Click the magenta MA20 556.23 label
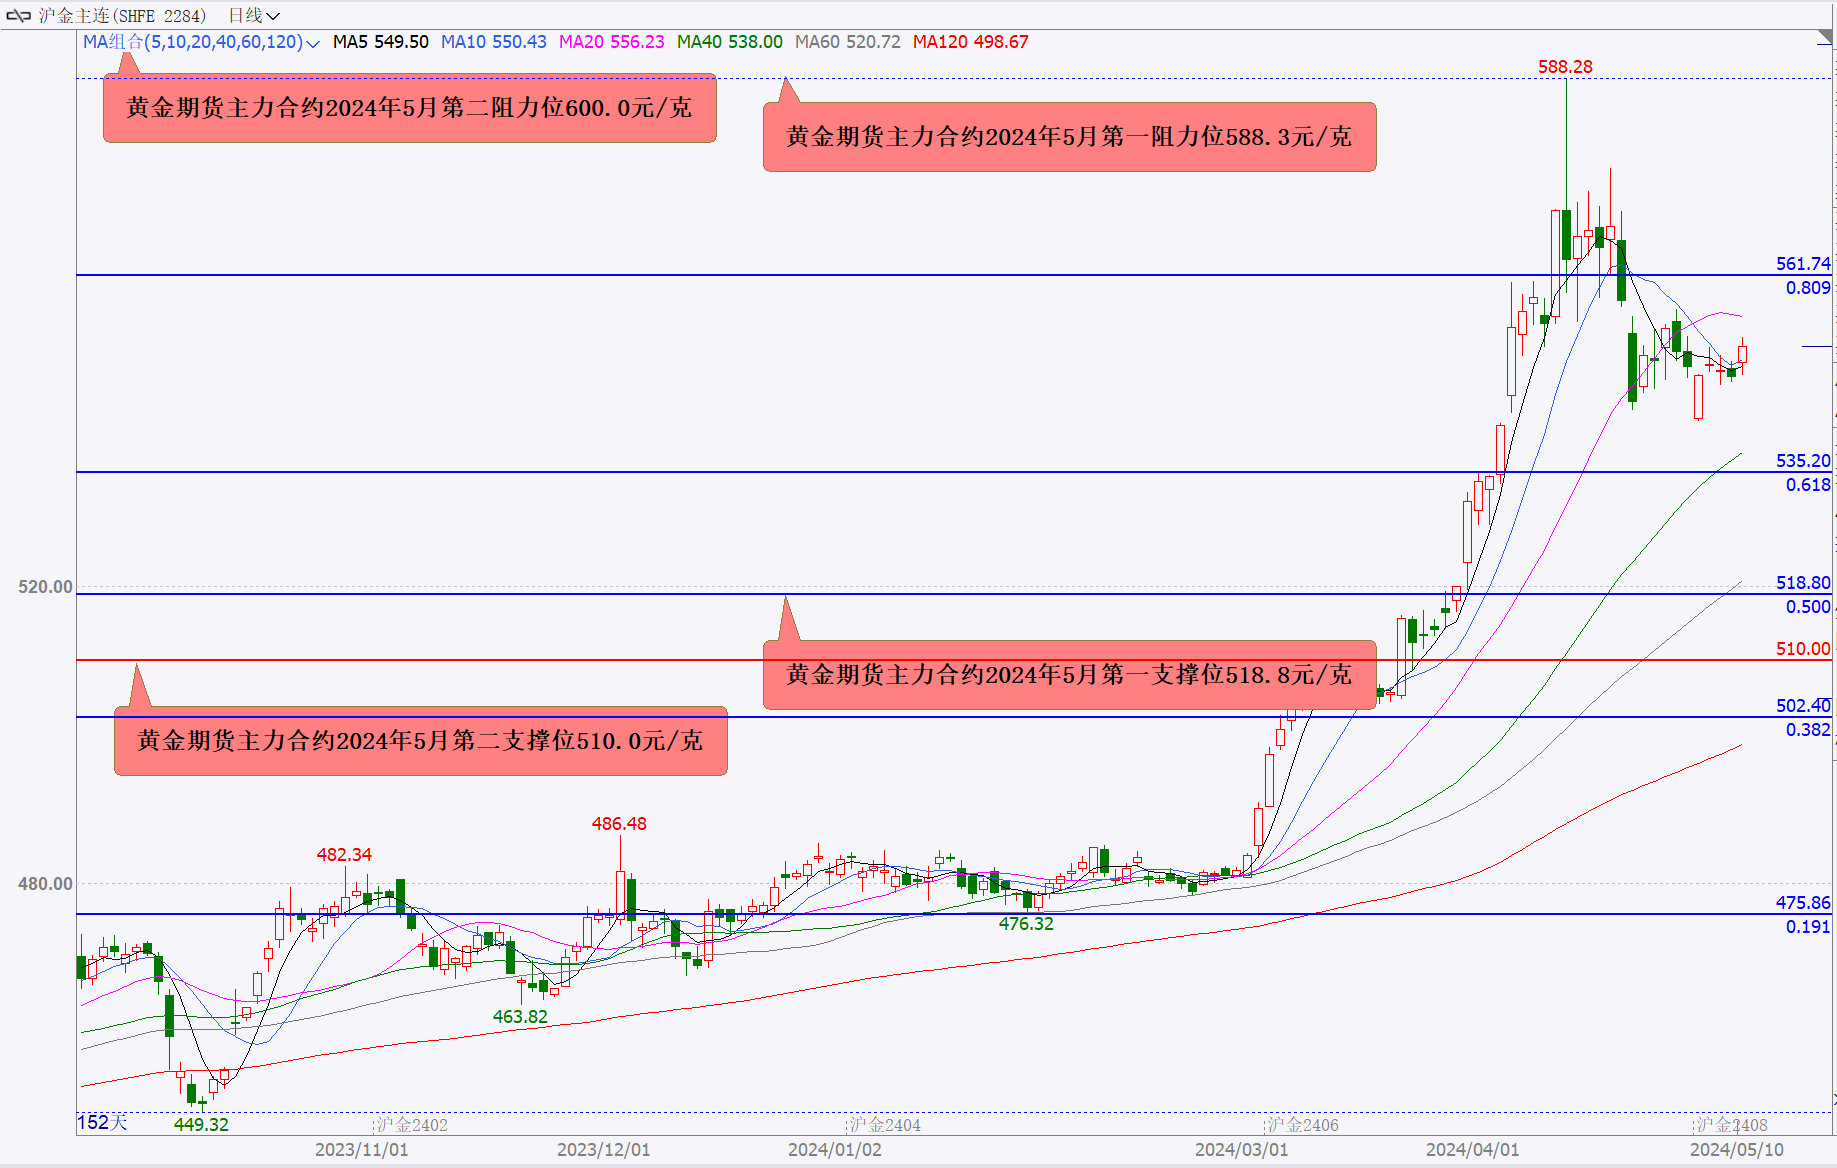 click(x=611, y=42)
